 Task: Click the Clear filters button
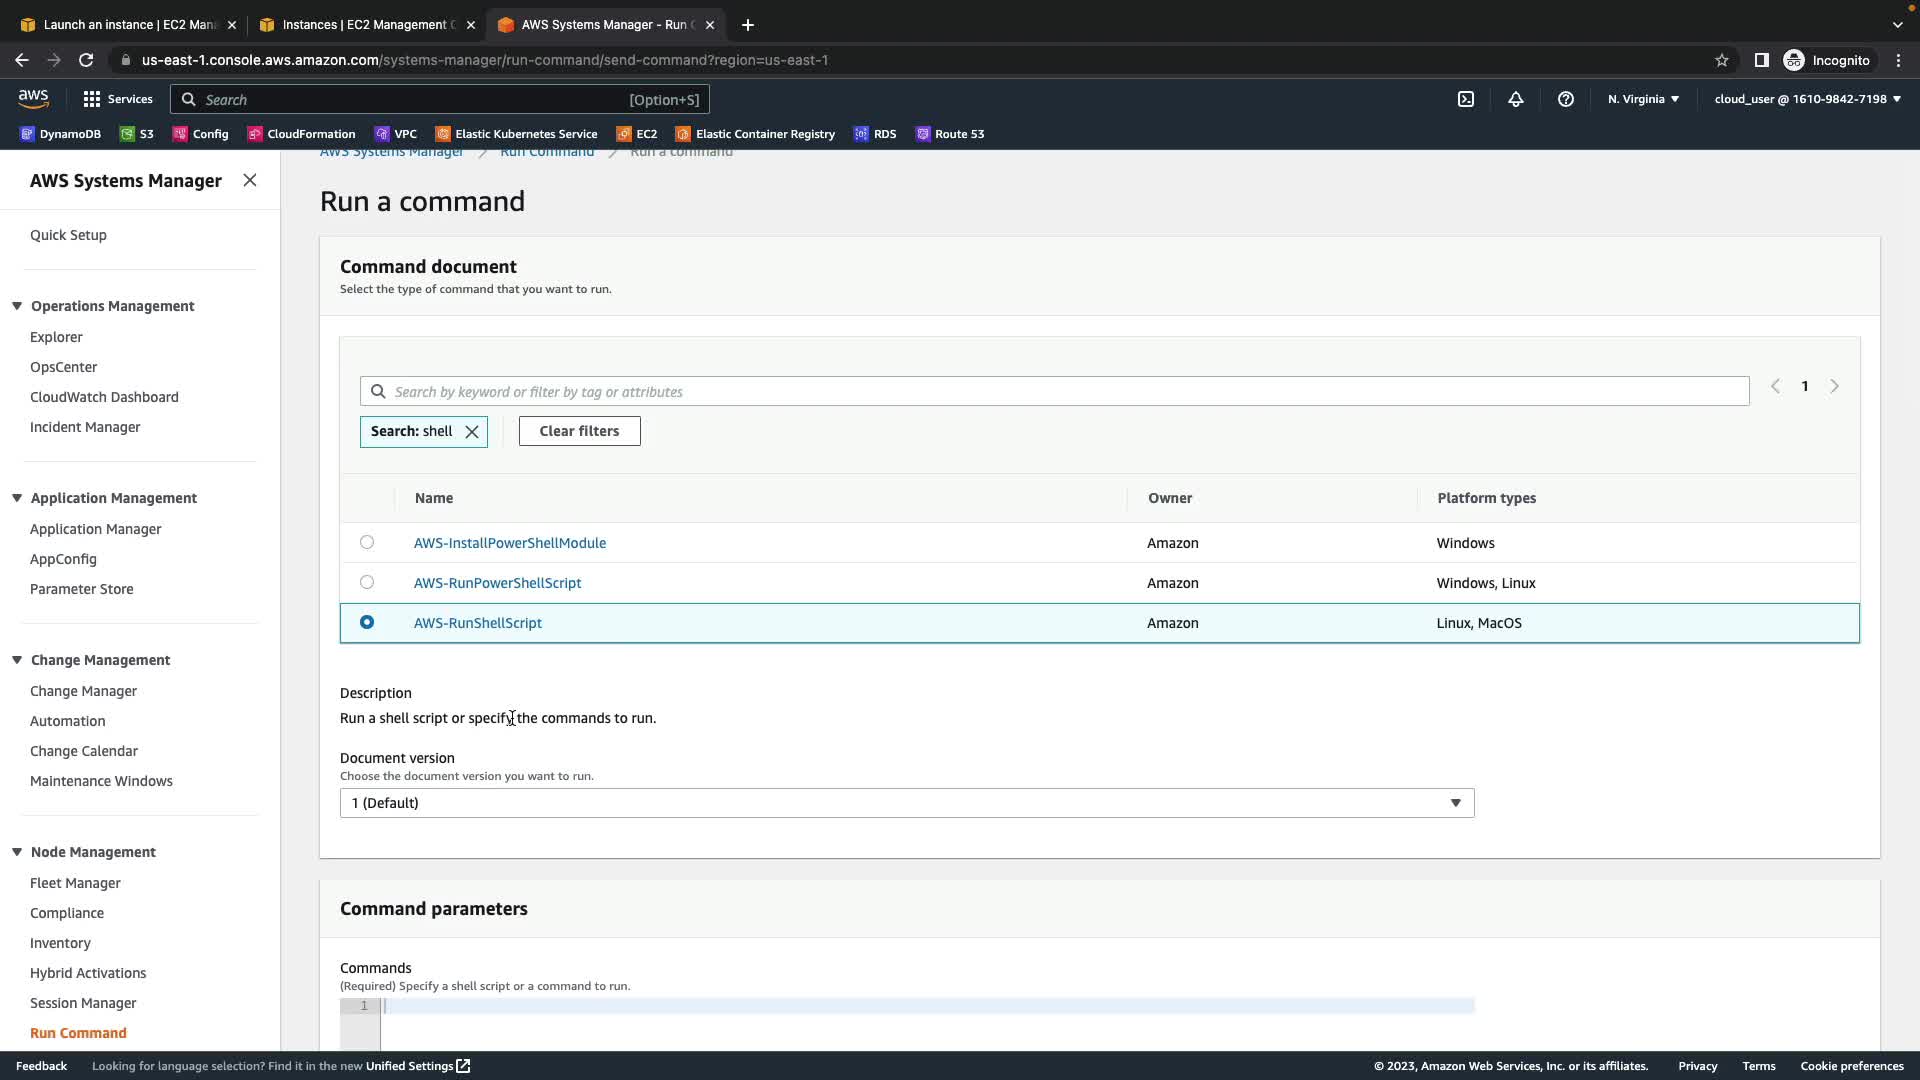click(x=579, y=431)
